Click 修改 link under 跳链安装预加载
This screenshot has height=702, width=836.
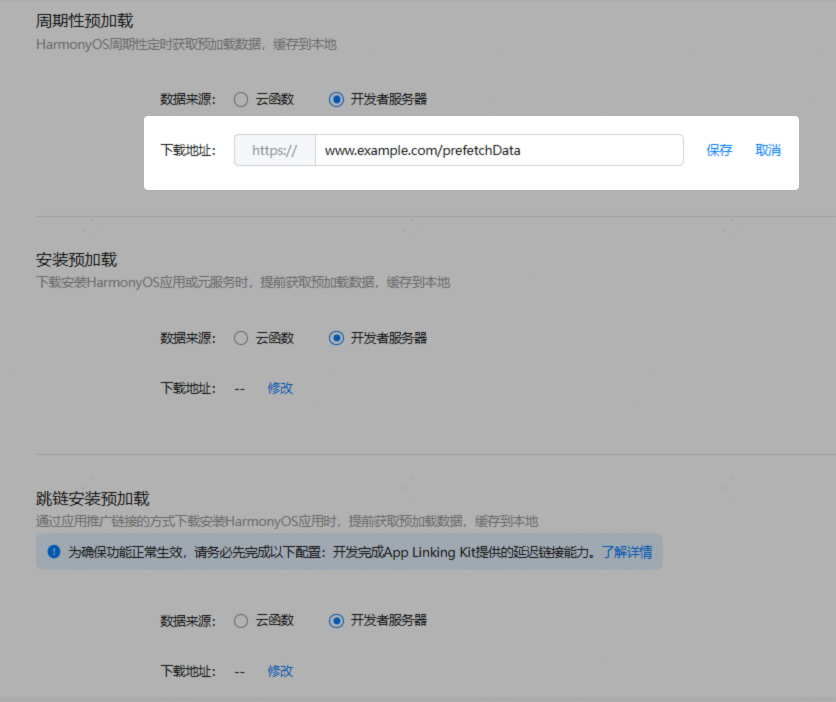pos(280,671)
